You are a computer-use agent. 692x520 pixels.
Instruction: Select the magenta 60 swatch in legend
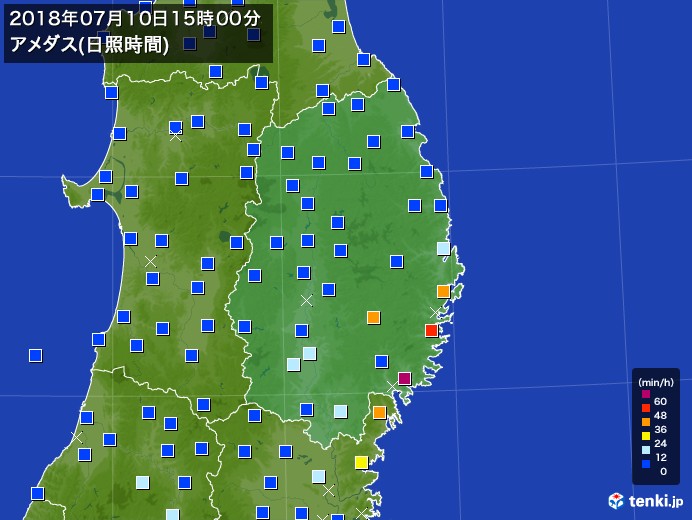(646, 394)
